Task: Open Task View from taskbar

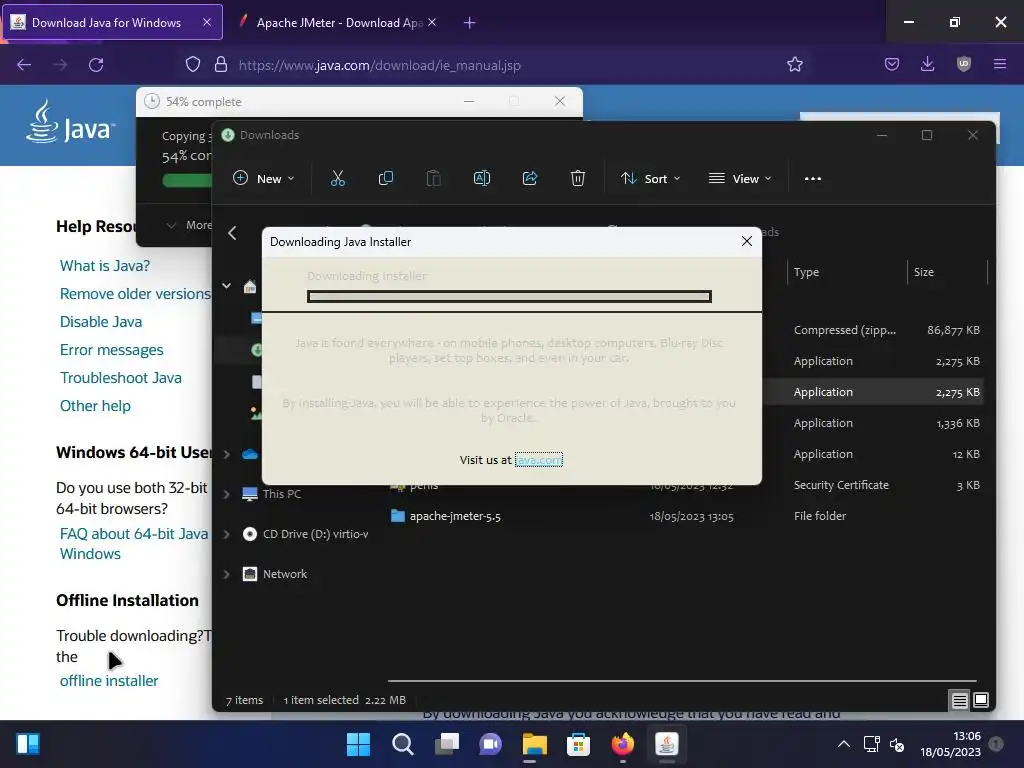Action: 447,744
